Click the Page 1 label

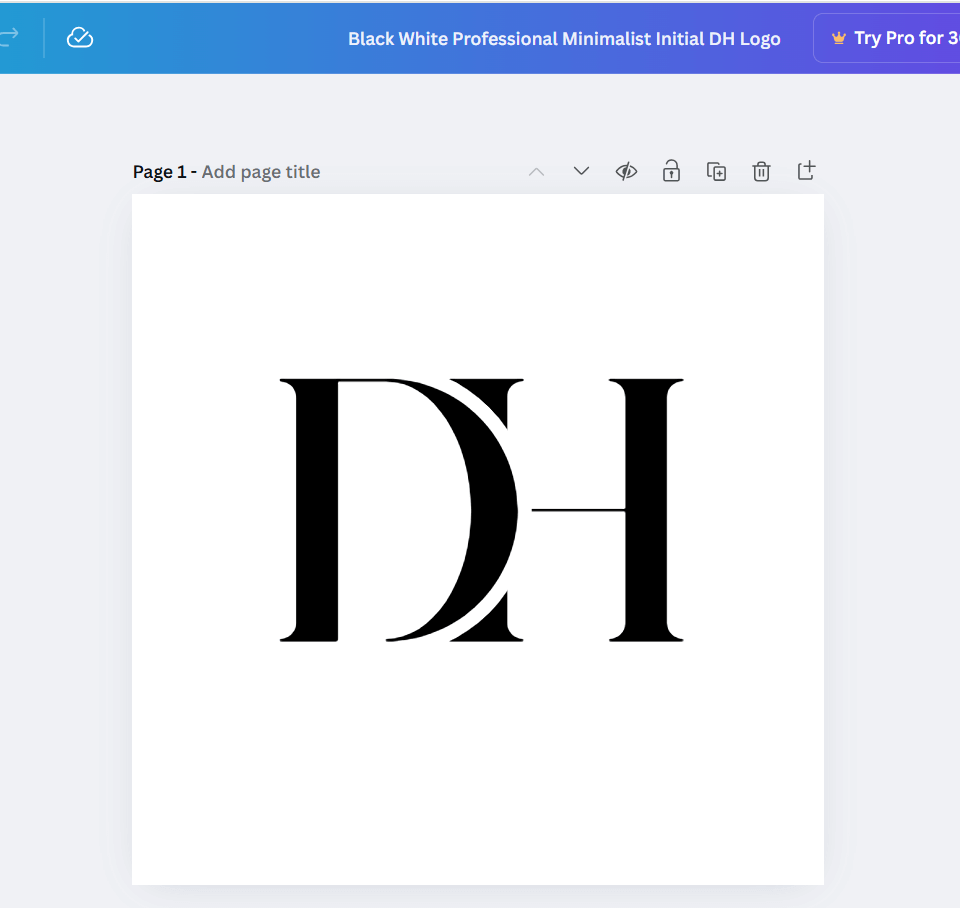pos(159,172)
